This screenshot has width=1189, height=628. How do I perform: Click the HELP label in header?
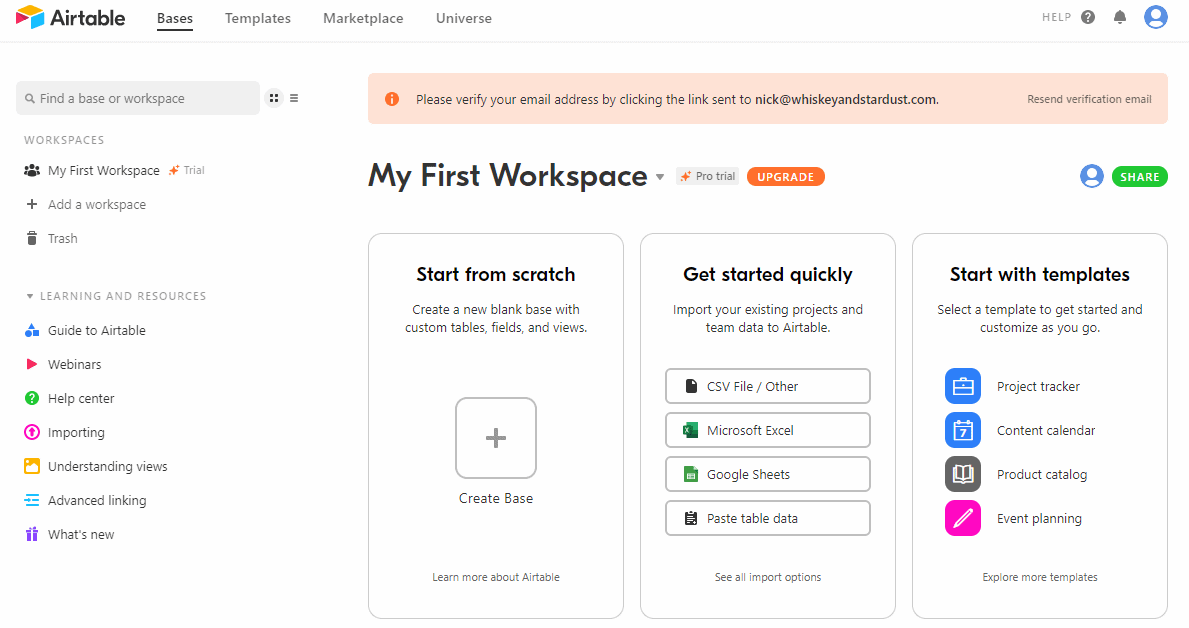coord(1056,17)
